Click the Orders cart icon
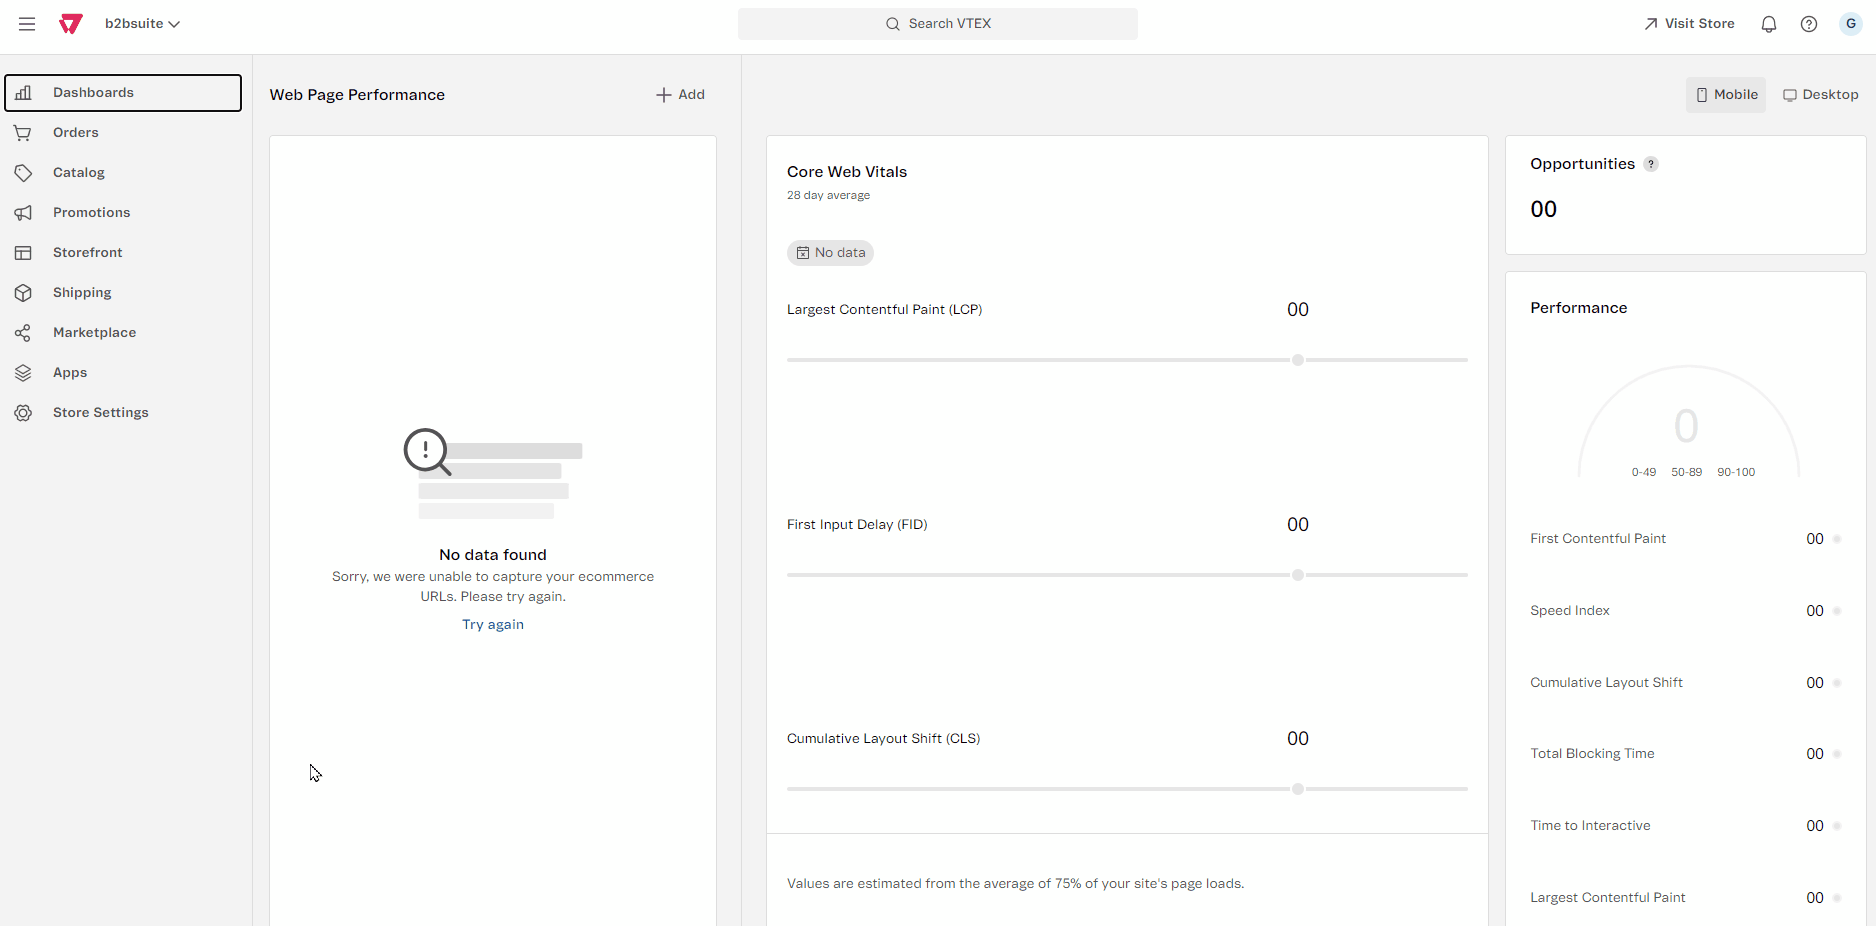The image size is (1876, 926). (x=23, y=133)
